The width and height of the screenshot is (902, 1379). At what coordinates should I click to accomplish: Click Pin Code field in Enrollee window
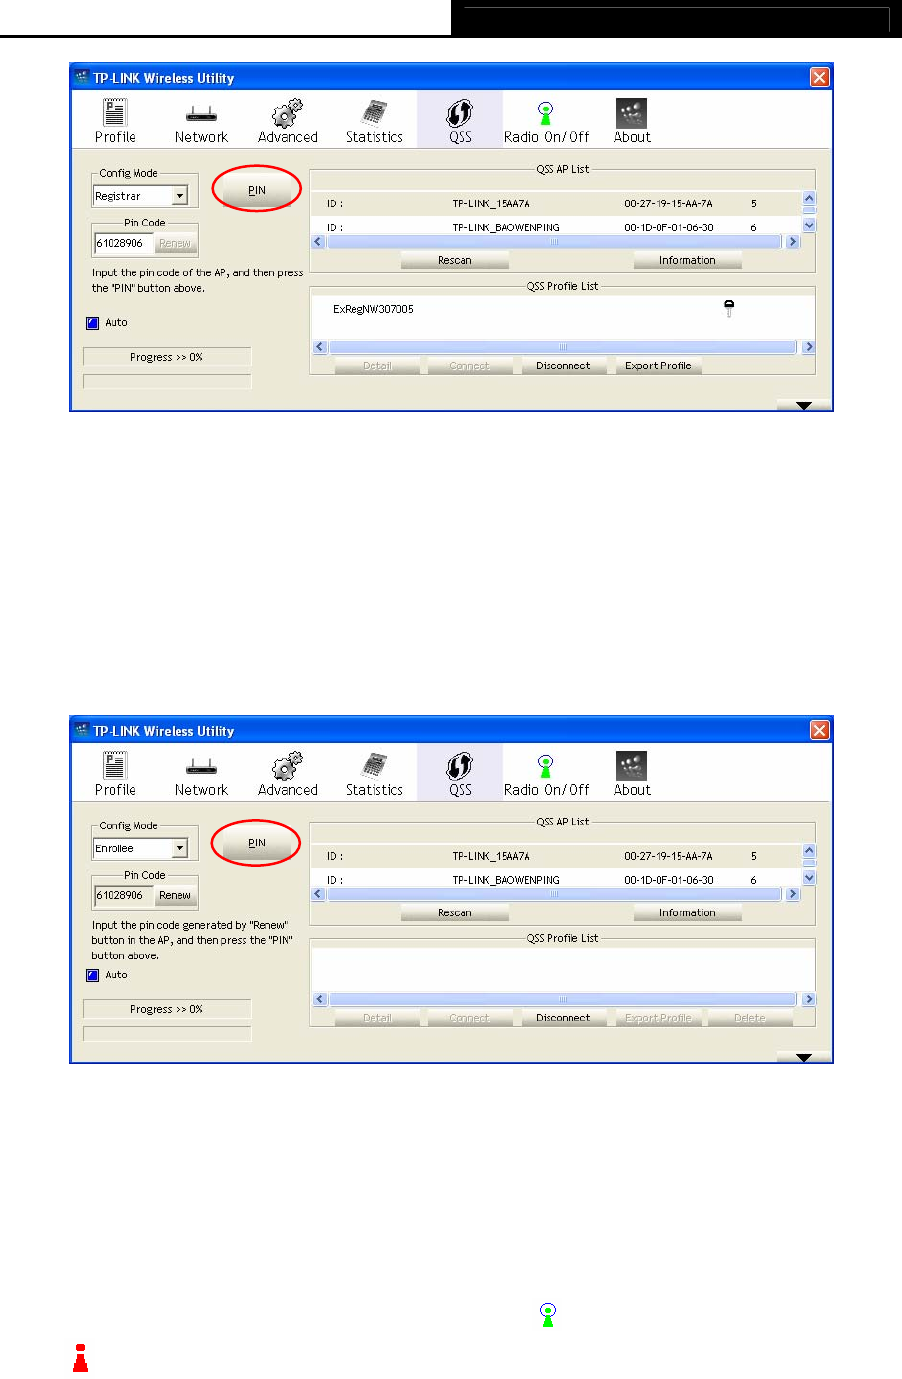pyautogui.click(x=124, y=895)
